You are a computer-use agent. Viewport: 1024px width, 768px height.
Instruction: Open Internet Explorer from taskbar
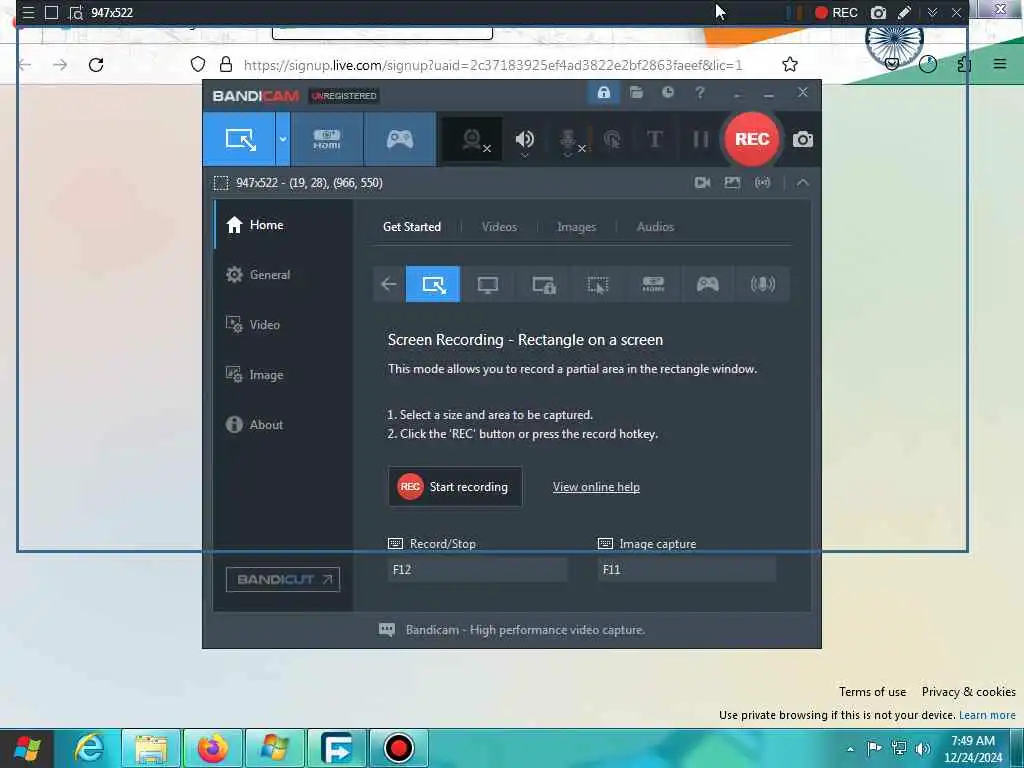88,748
